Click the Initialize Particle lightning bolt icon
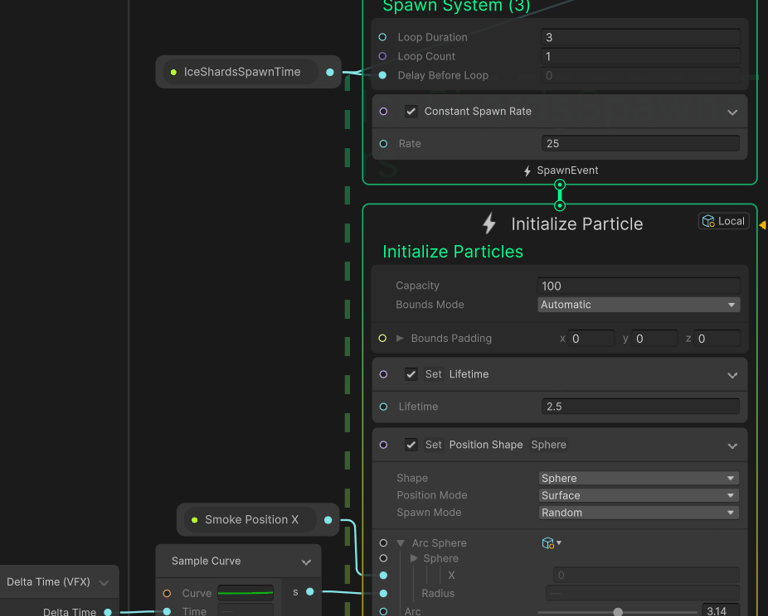Screen dimensions: 768x616 click(489, 223)
